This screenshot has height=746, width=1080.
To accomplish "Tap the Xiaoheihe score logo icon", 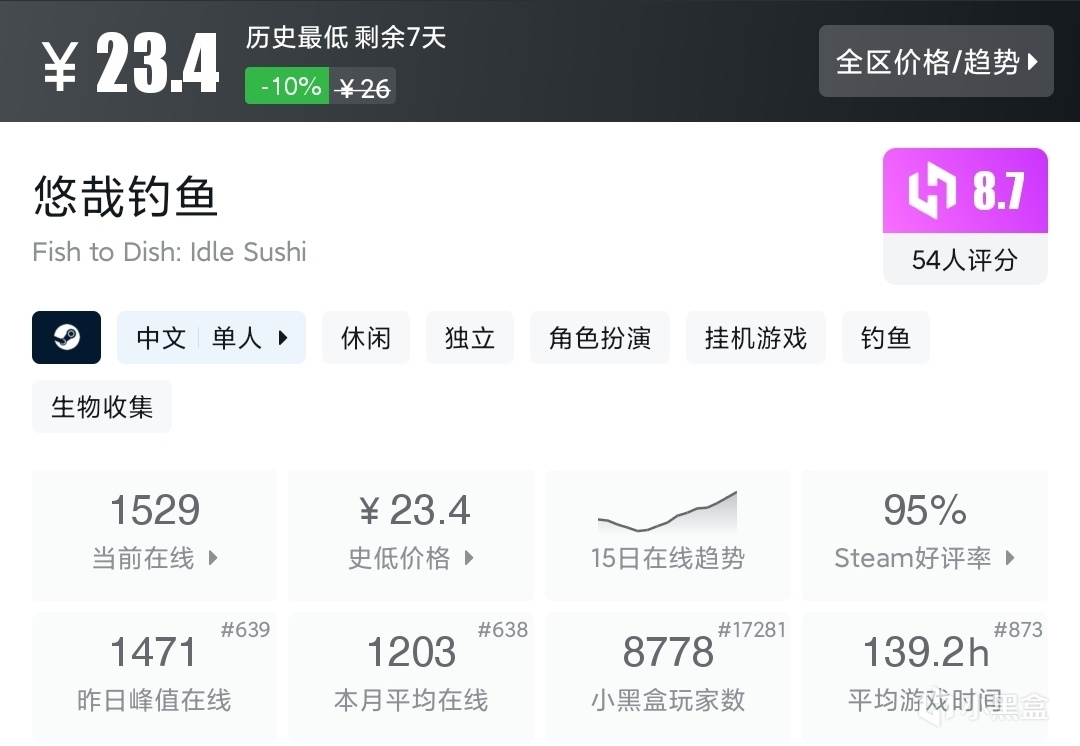I will pyautogui.click(x=931, y=191).
